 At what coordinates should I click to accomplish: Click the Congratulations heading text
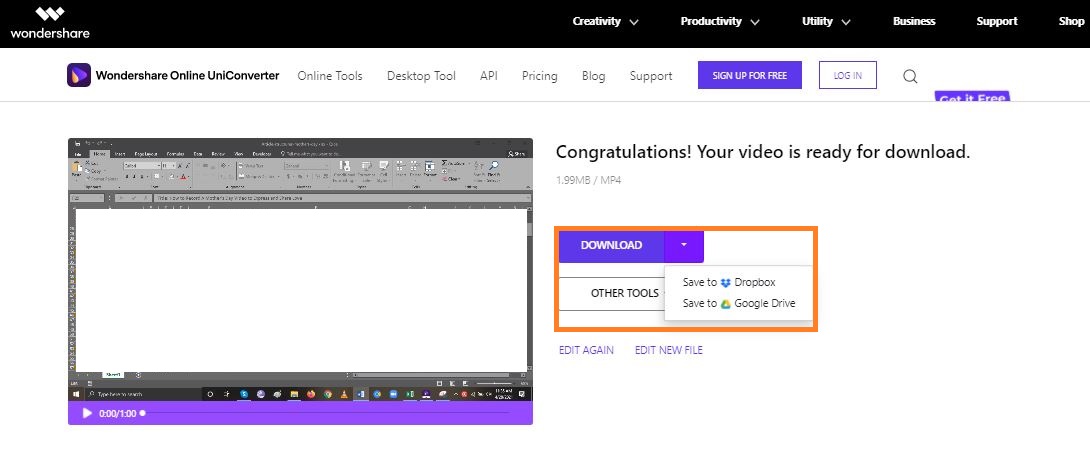(763, 151)
